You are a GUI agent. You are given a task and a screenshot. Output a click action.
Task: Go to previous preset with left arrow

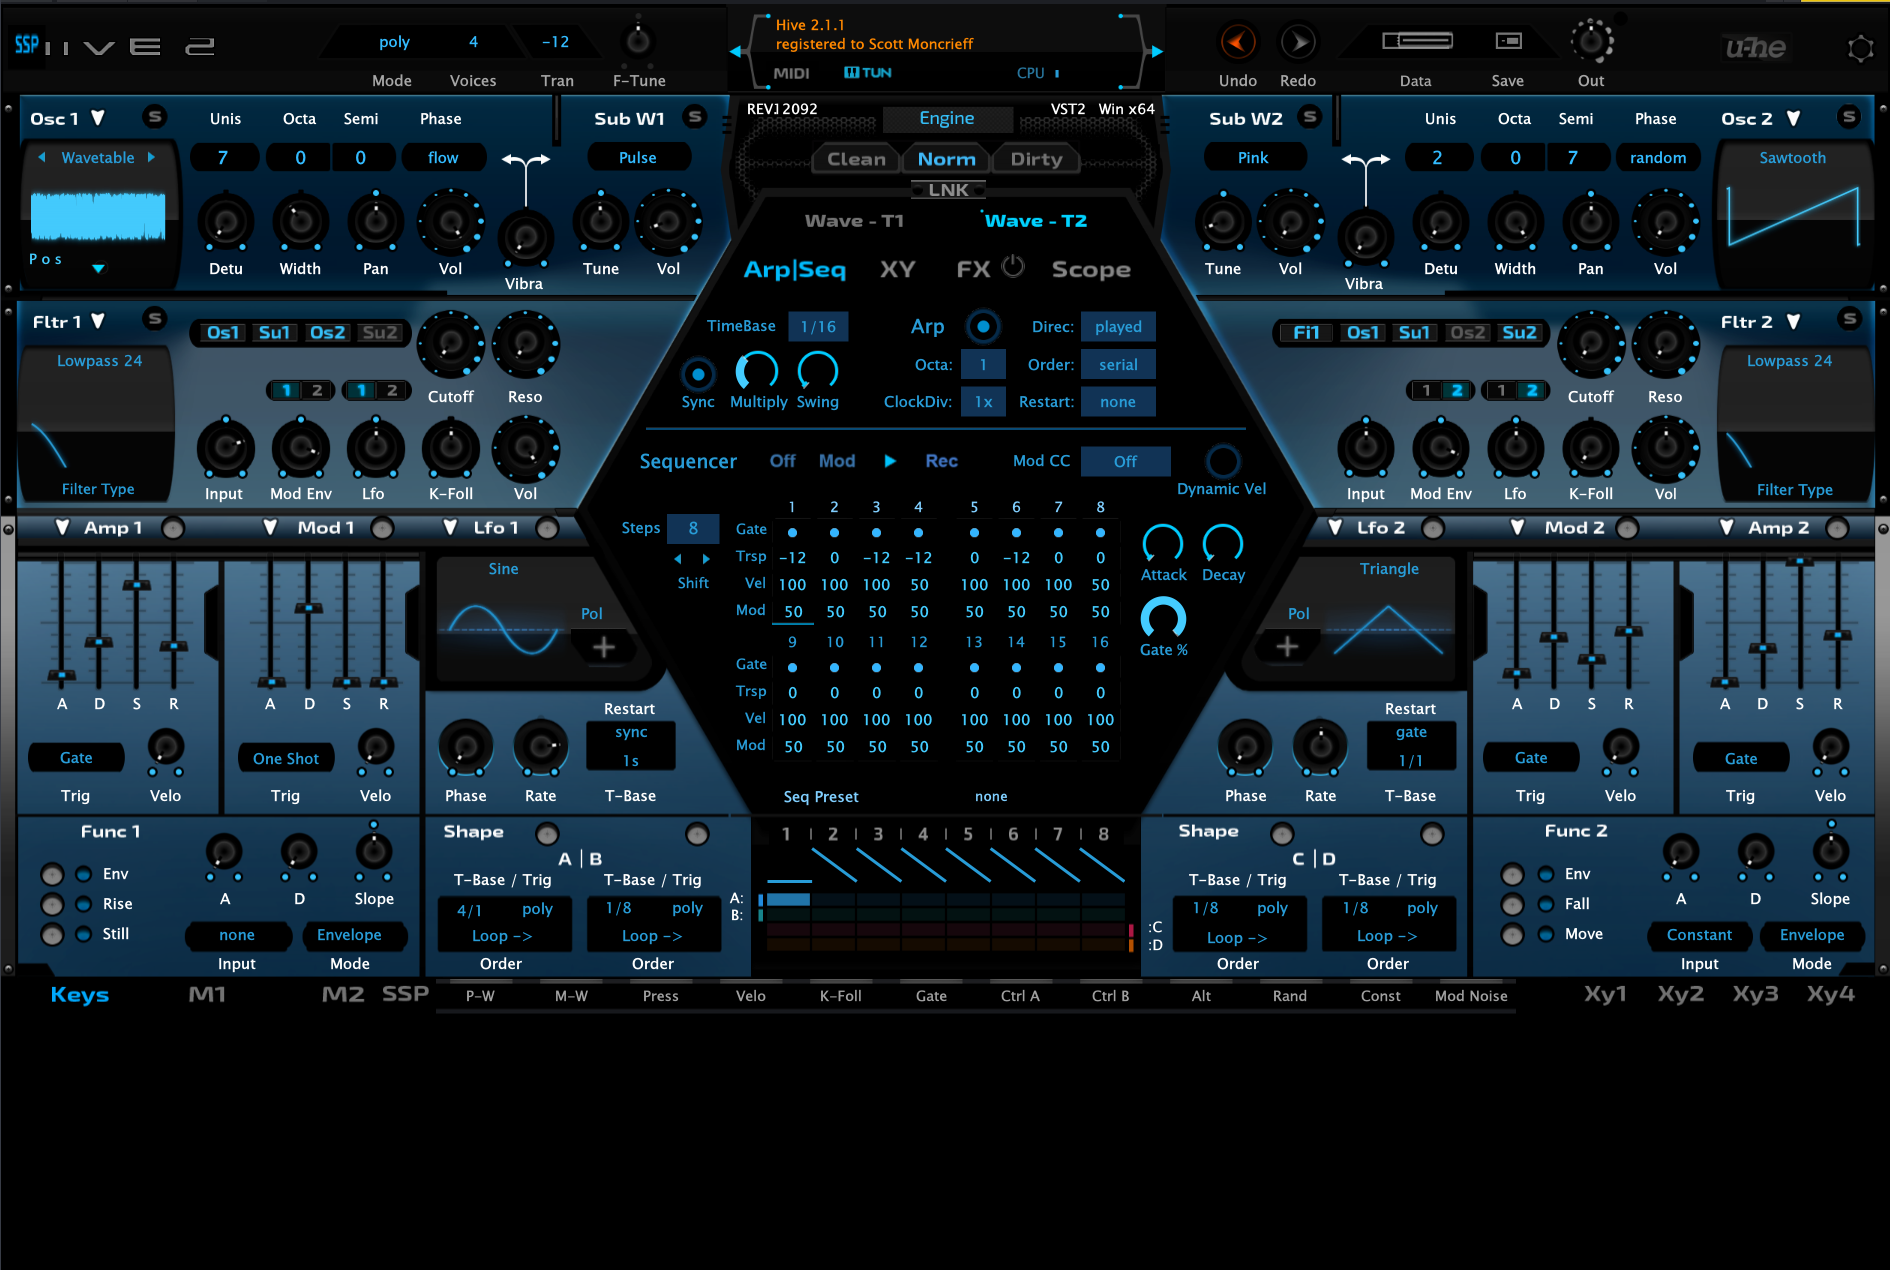click(736, 51)
